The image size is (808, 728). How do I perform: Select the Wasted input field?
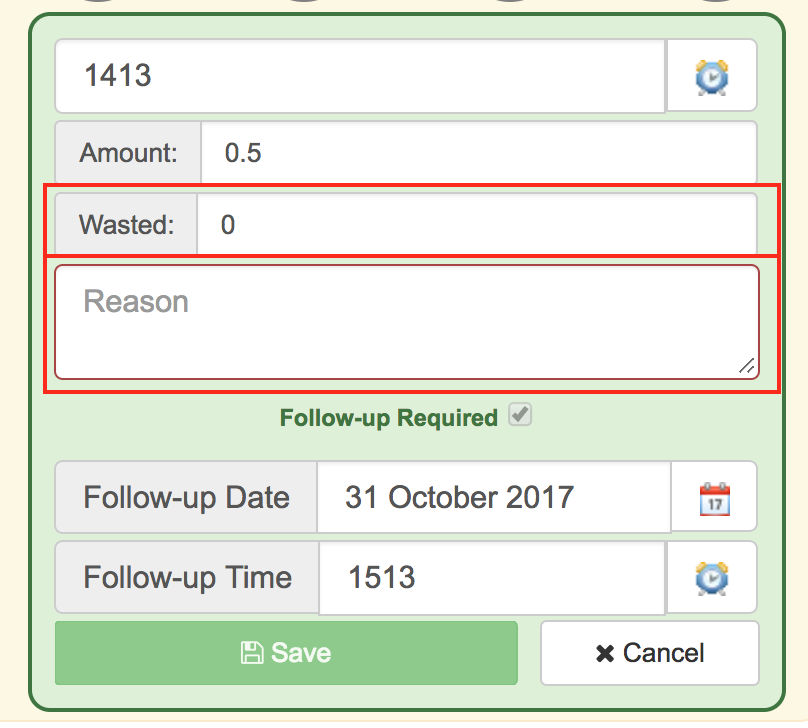(476, 225)
